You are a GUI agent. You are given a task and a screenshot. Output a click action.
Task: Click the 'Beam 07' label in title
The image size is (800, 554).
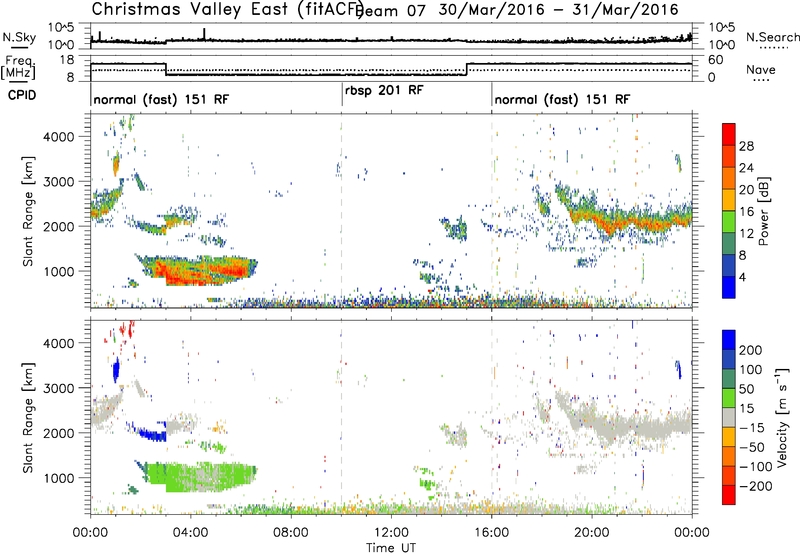392,11
